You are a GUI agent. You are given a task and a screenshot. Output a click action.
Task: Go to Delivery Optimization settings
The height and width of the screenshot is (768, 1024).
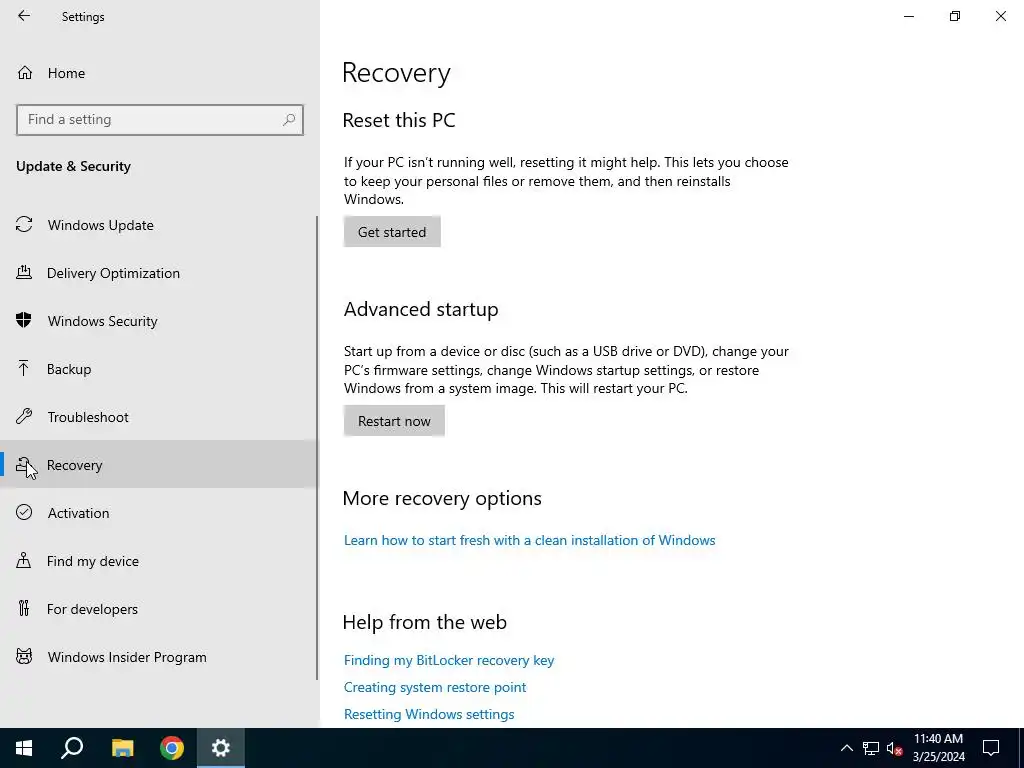pyautogui.click(x=159, y=273)
